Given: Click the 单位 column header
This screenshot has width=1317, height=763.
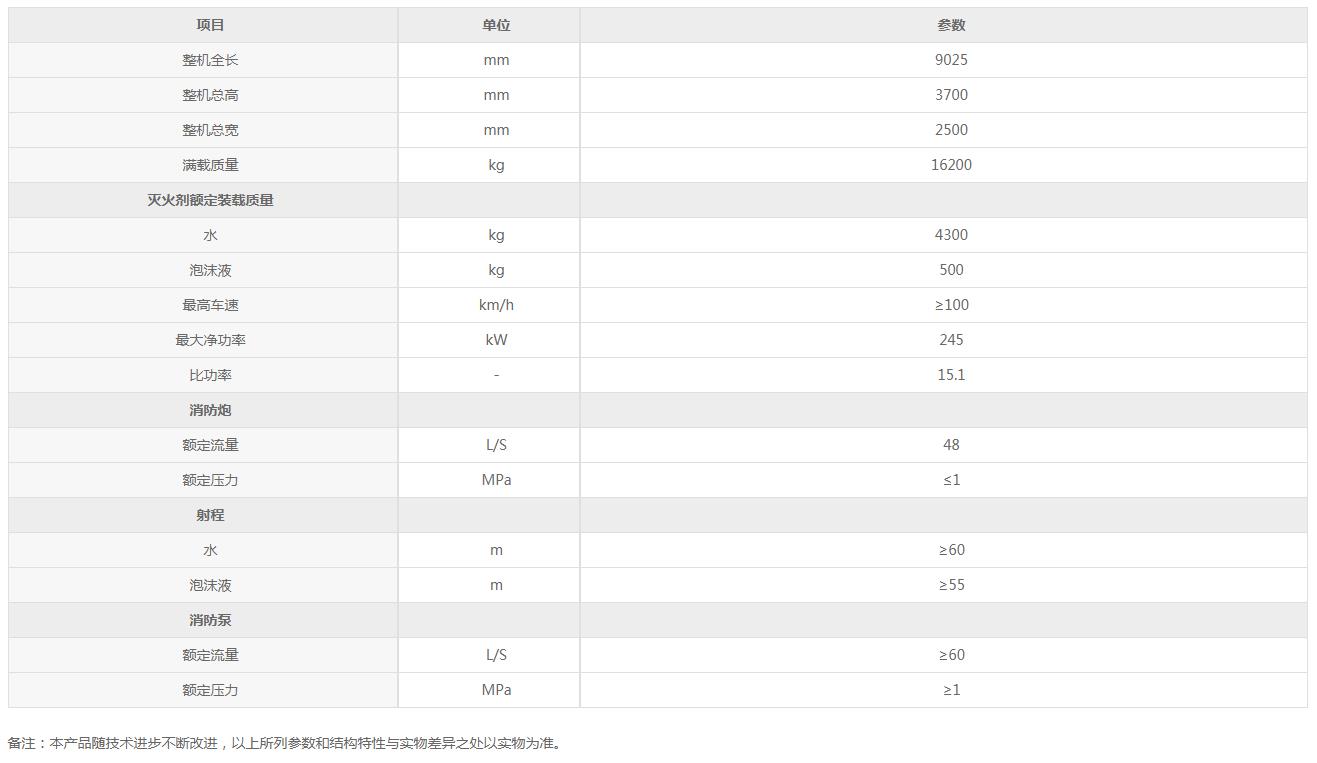Looking at the screenshot, I should coord(496,25).
